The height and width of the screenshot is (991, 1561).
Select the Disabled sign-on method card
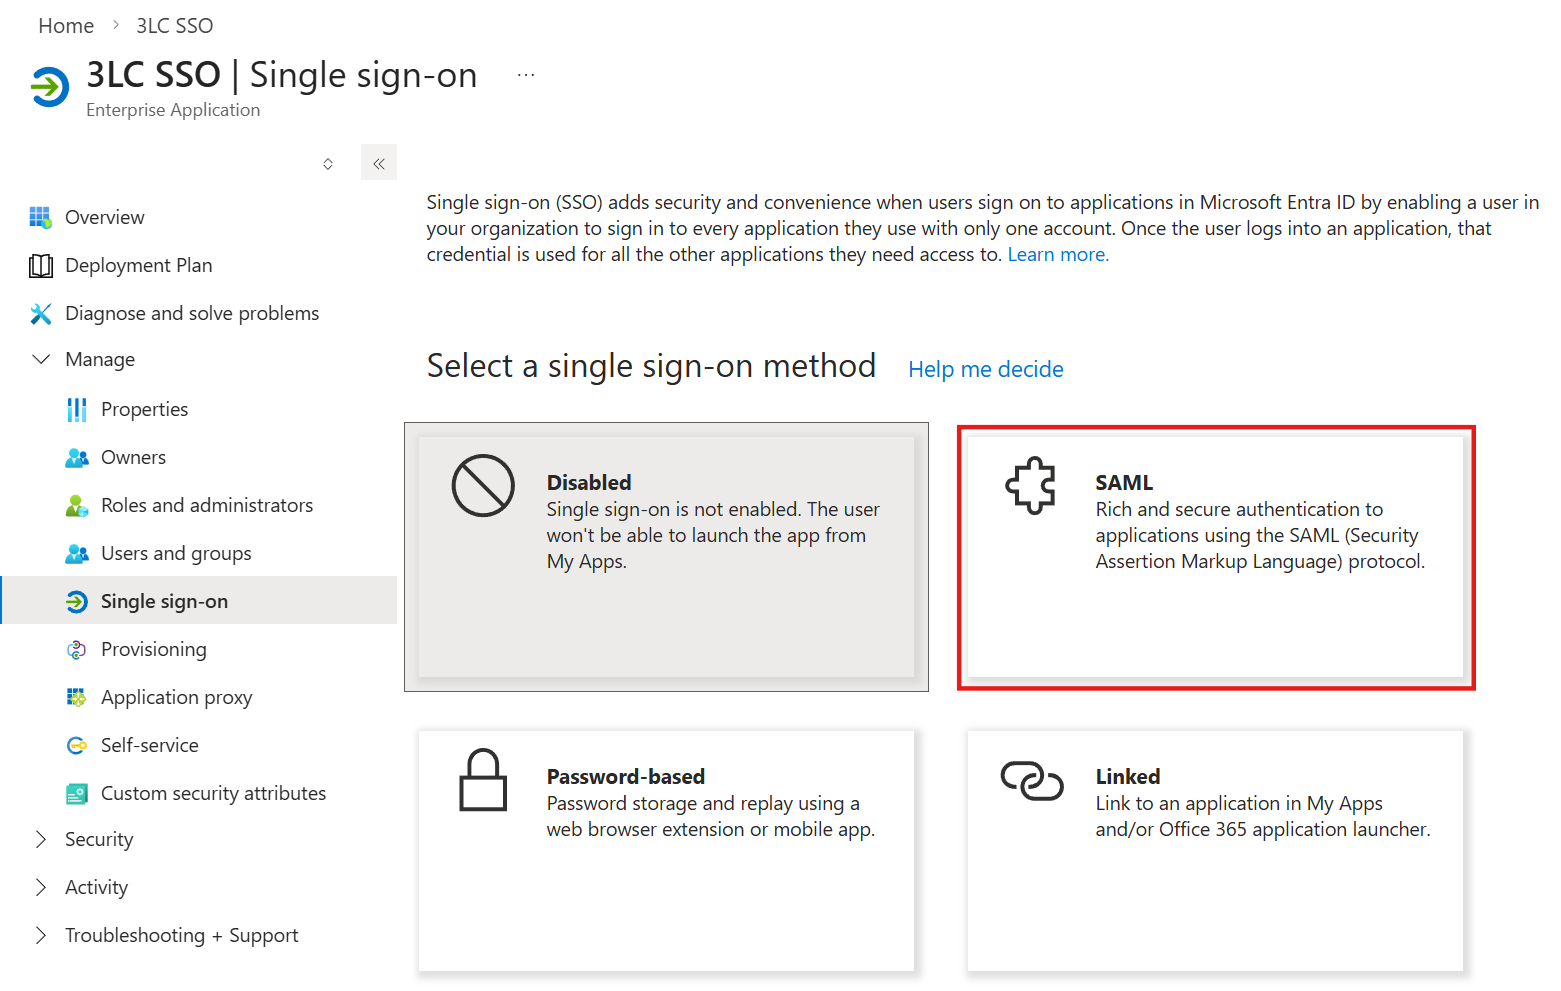(x=666, y=557)
